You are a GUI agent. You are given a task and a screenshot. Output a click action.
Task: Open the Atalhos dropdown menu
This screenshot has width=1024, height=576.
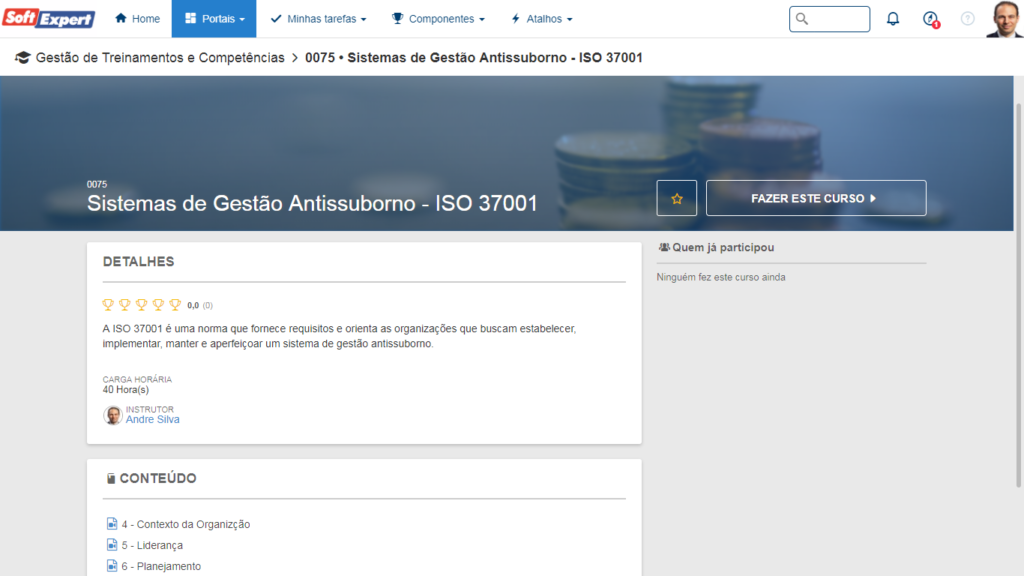coord(542,19)
